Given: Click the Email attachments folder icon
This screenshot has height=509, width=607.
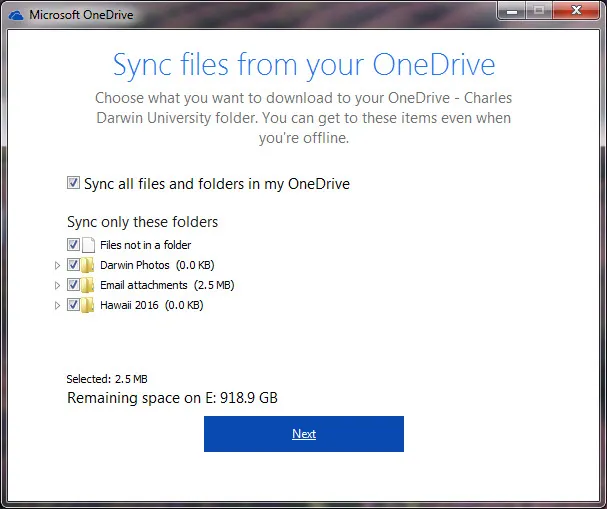Looking at the screenshot, I should 87,285.
